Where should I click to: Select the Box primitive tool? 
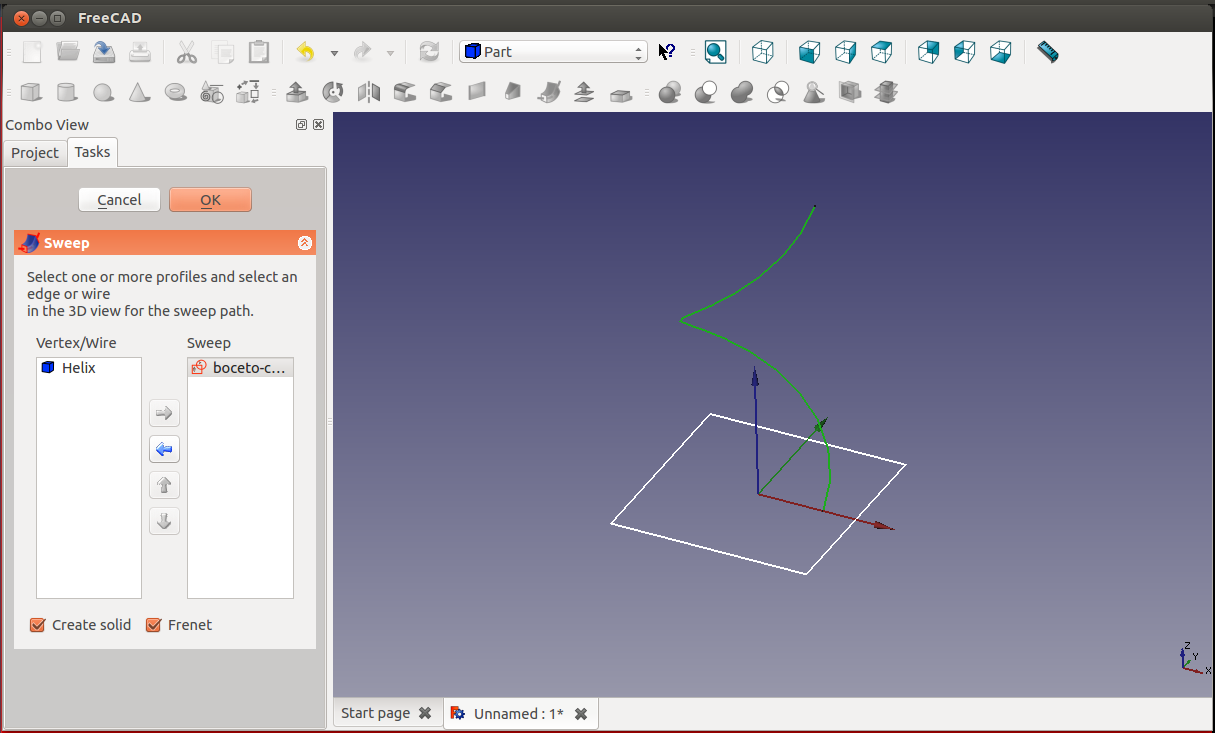point(31,93)
